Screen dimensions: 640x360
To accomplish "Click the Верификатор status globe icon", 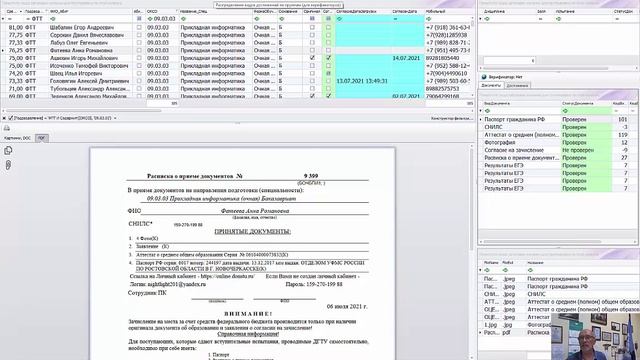I will pos(484,77).
